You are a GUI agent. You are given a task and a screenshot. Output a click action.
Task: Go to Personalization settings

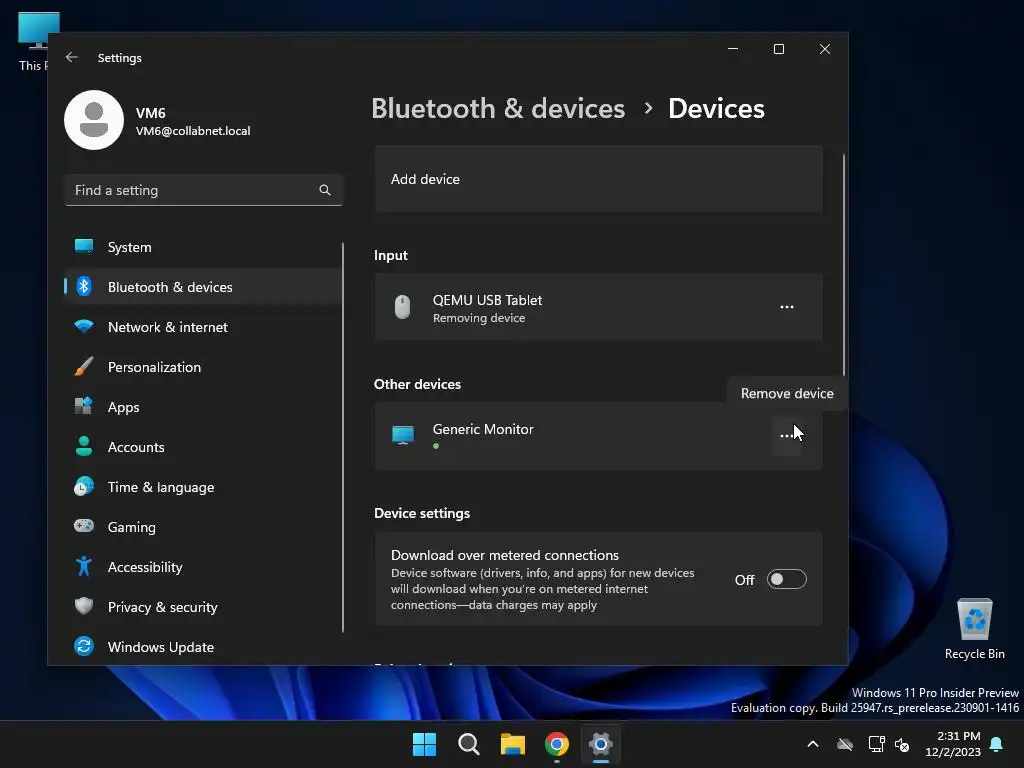click(x=202, y=367)
